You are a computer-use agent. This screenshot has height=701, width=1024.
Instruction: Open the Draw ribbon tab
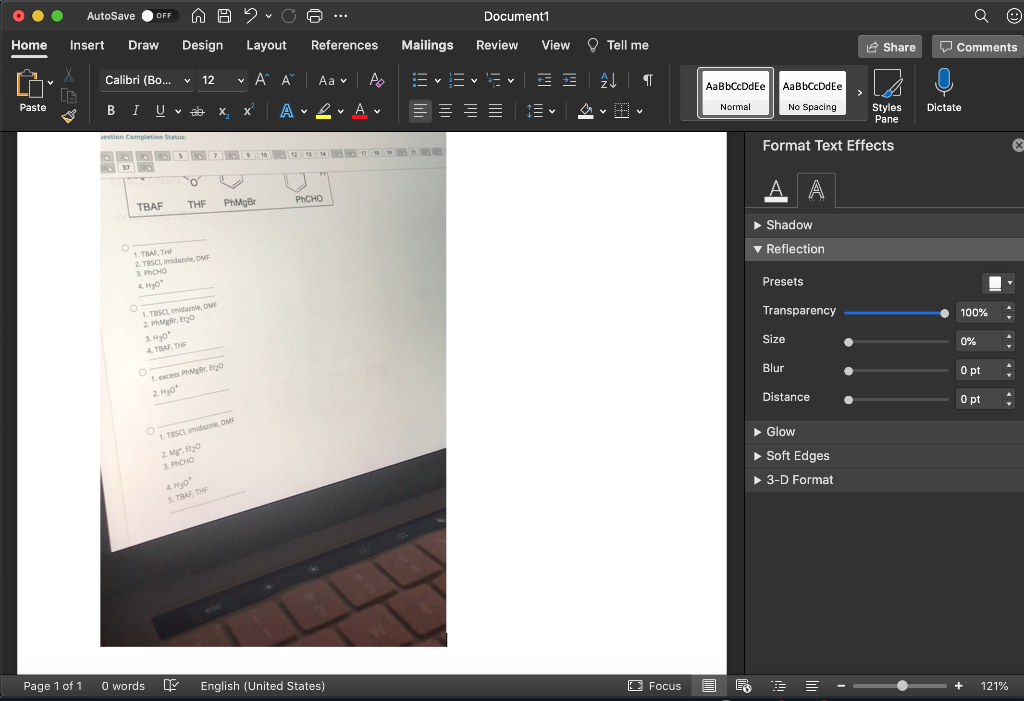pos(143,45)
